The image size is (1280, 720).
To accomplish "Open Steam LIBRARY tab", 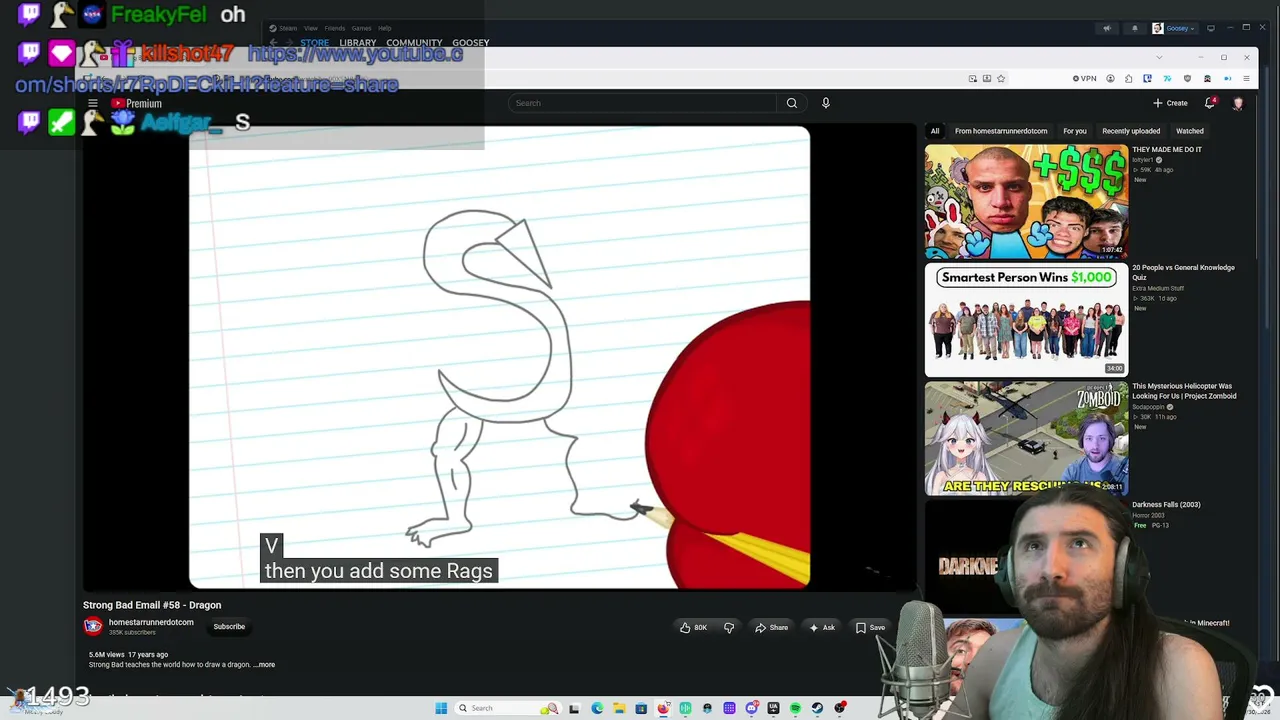I will (x=357, y=43).
